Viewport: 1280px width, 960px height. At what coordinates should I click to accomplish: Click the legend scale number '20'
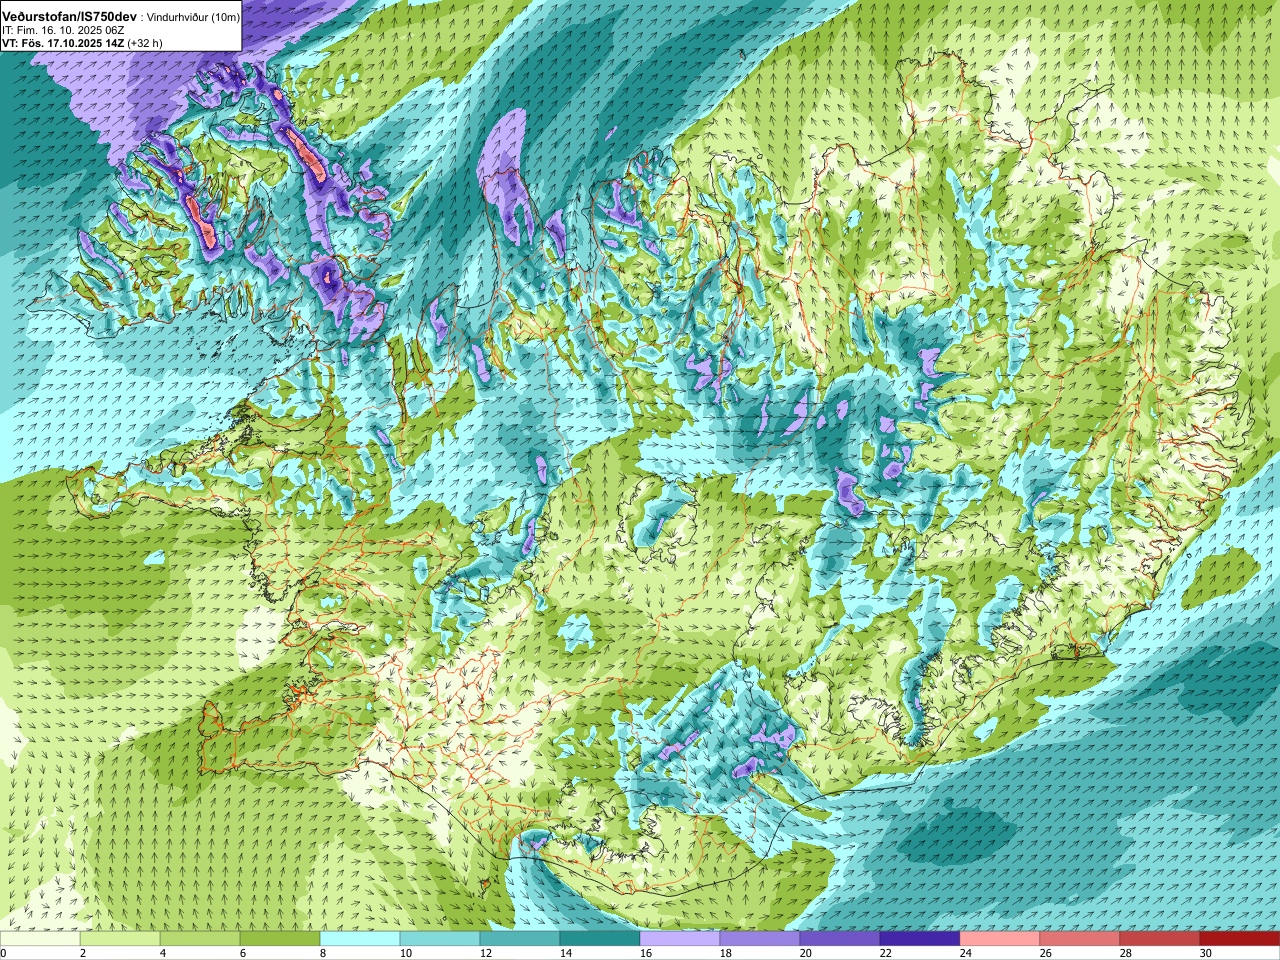806,953
